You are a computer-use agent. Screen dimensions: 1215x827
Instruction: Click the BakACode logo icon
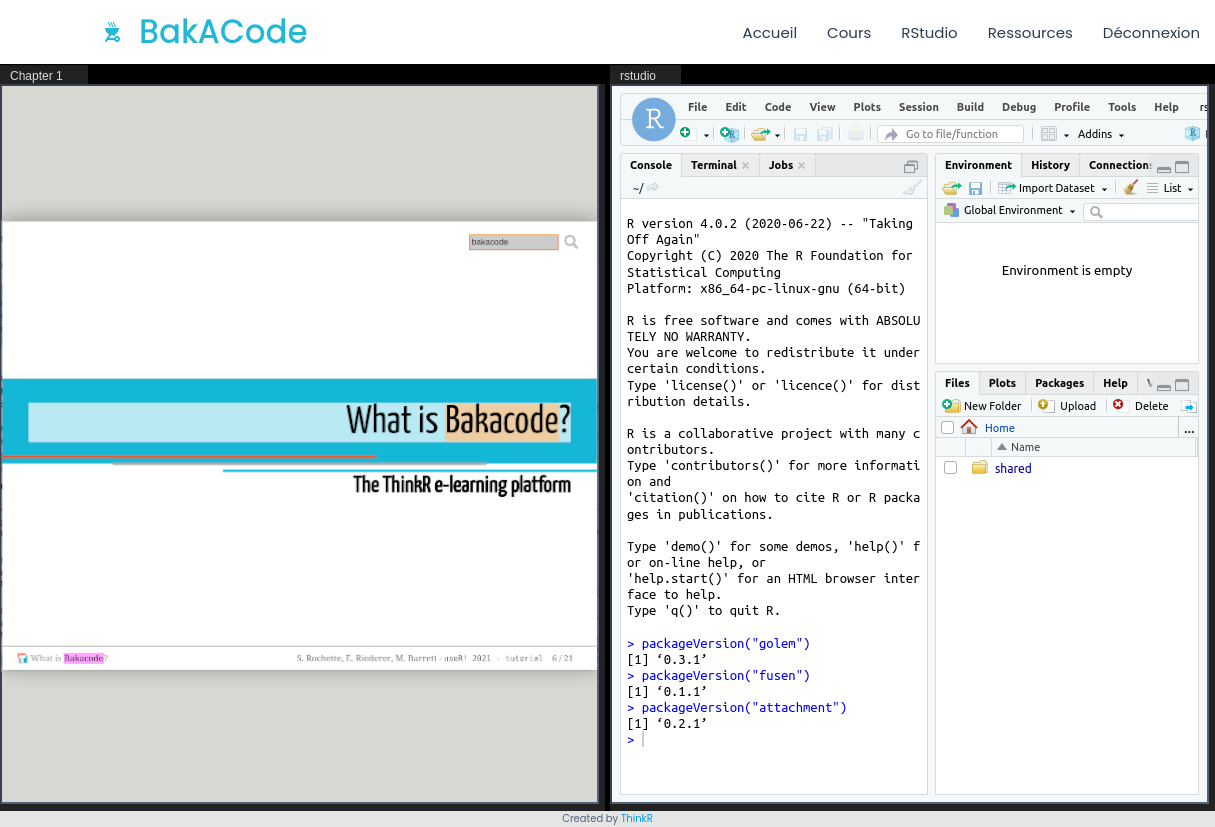click(112, 33)
